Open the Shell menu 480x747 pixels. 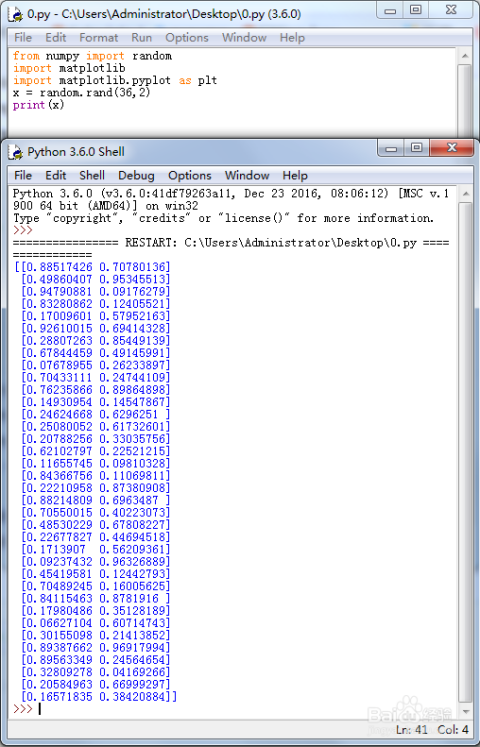(92, 176)
